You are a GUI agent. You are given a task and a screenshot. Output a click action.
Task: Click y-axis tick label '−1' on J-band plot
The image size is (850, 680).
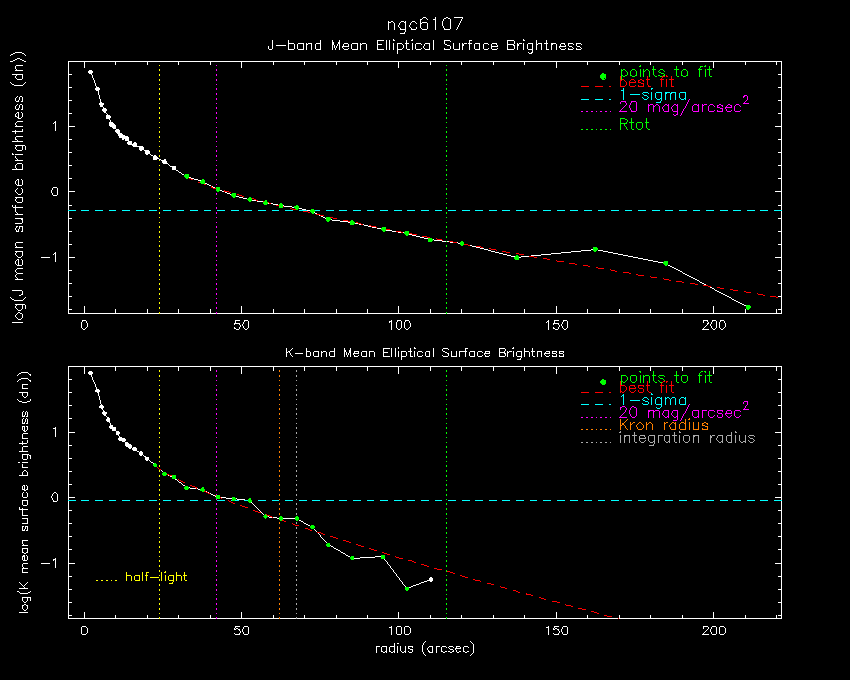point(50,258)
